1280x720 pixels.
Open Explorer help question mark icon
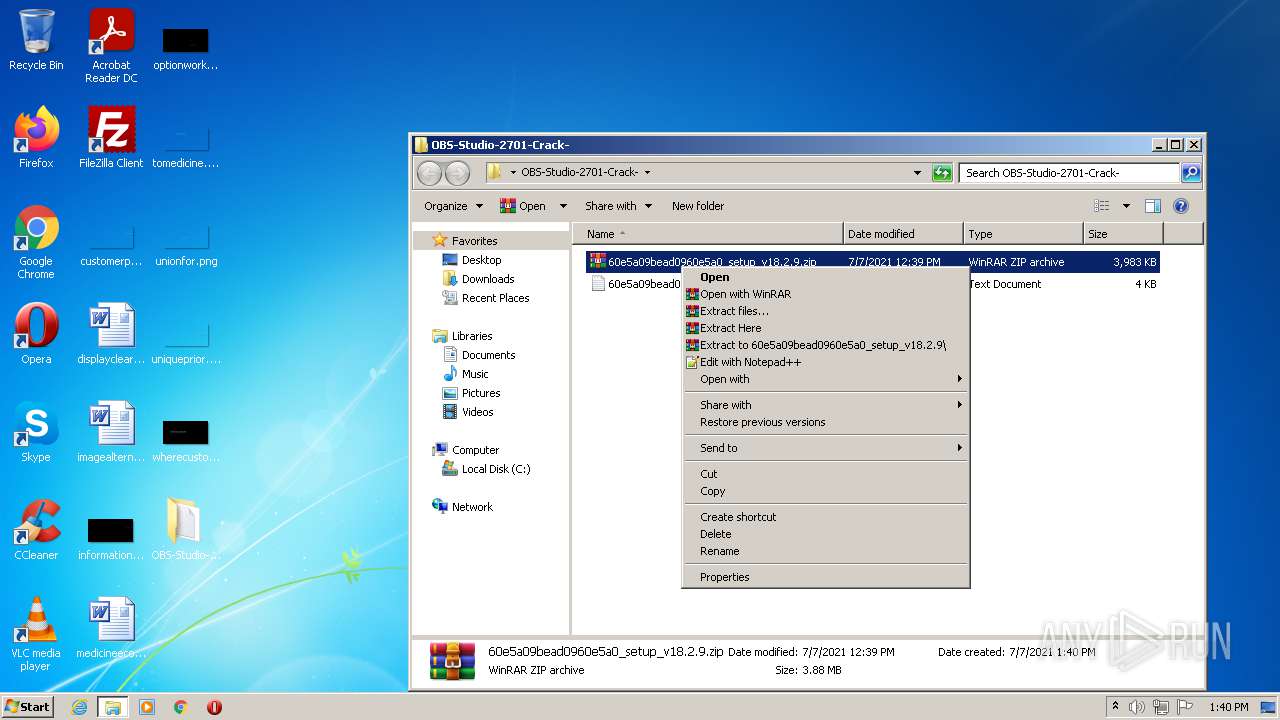[x=1180, y=206]
